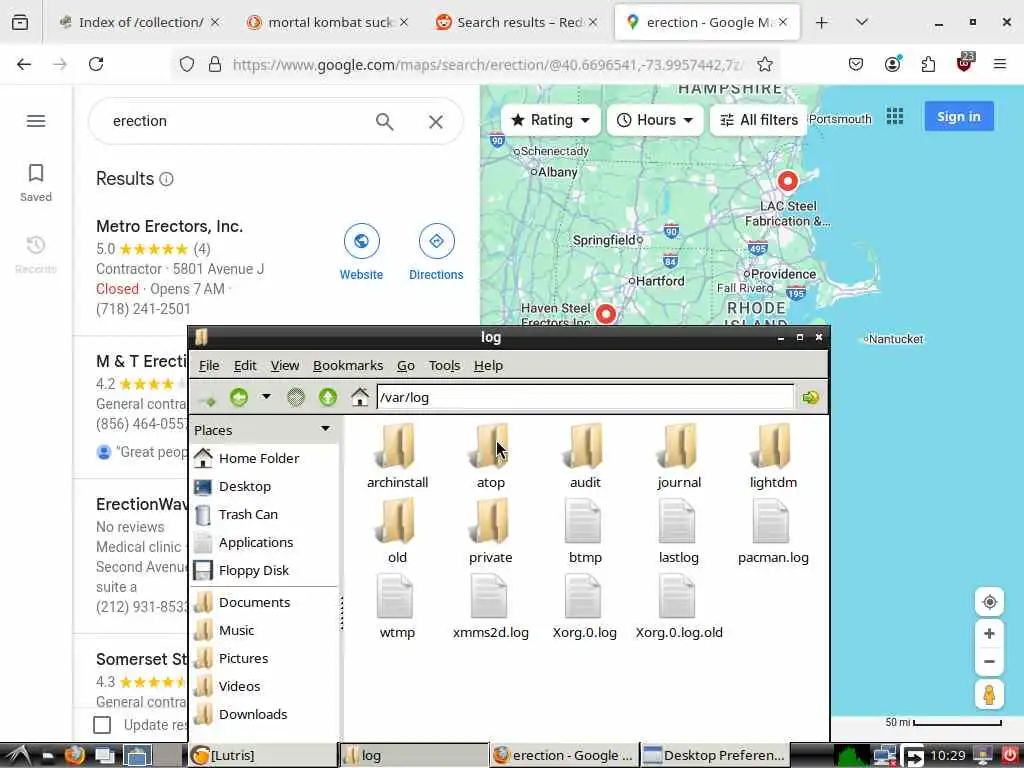Open the Google Maps hamburger menu

[36, 121]
